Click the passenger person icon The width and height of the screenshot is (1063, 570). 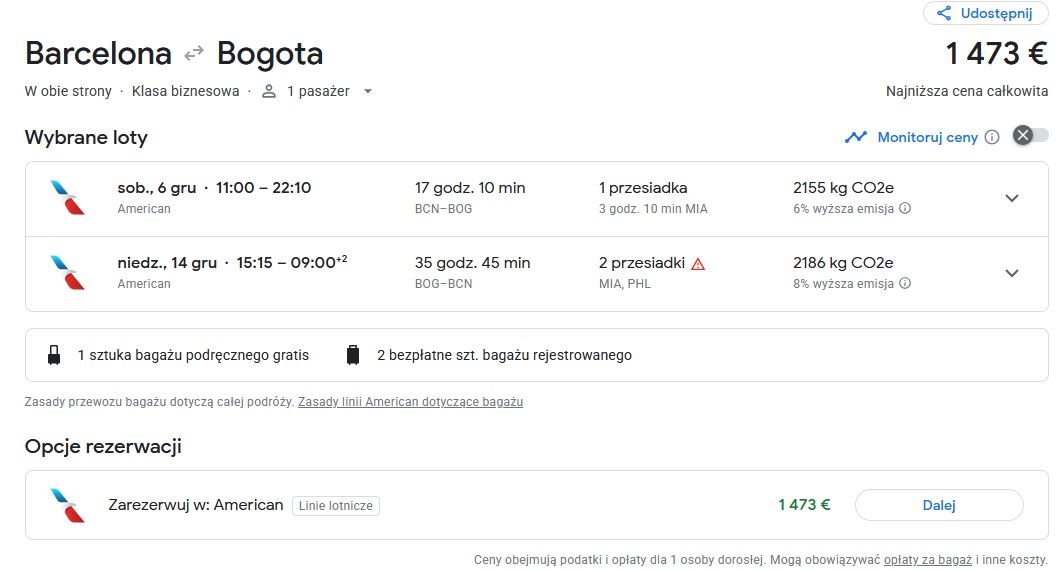(x=269, y=91)
